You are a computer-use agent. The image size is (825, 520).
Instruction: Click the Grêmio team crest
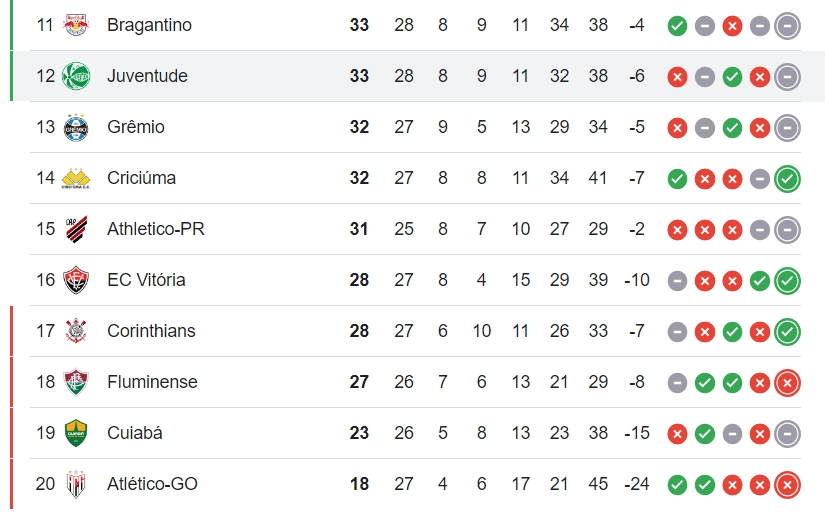(x=76, y=127)
